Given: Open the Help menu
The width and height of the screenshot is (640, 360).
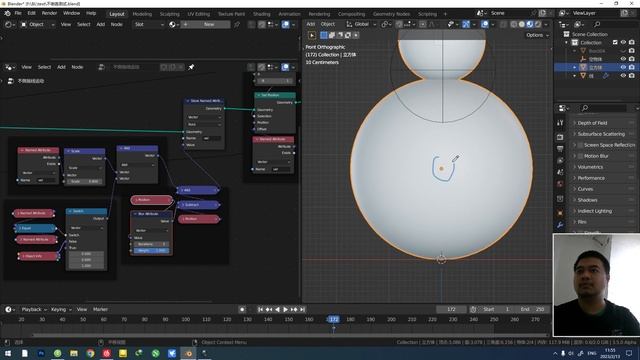Looking at the screenshot, I should 91,13.
